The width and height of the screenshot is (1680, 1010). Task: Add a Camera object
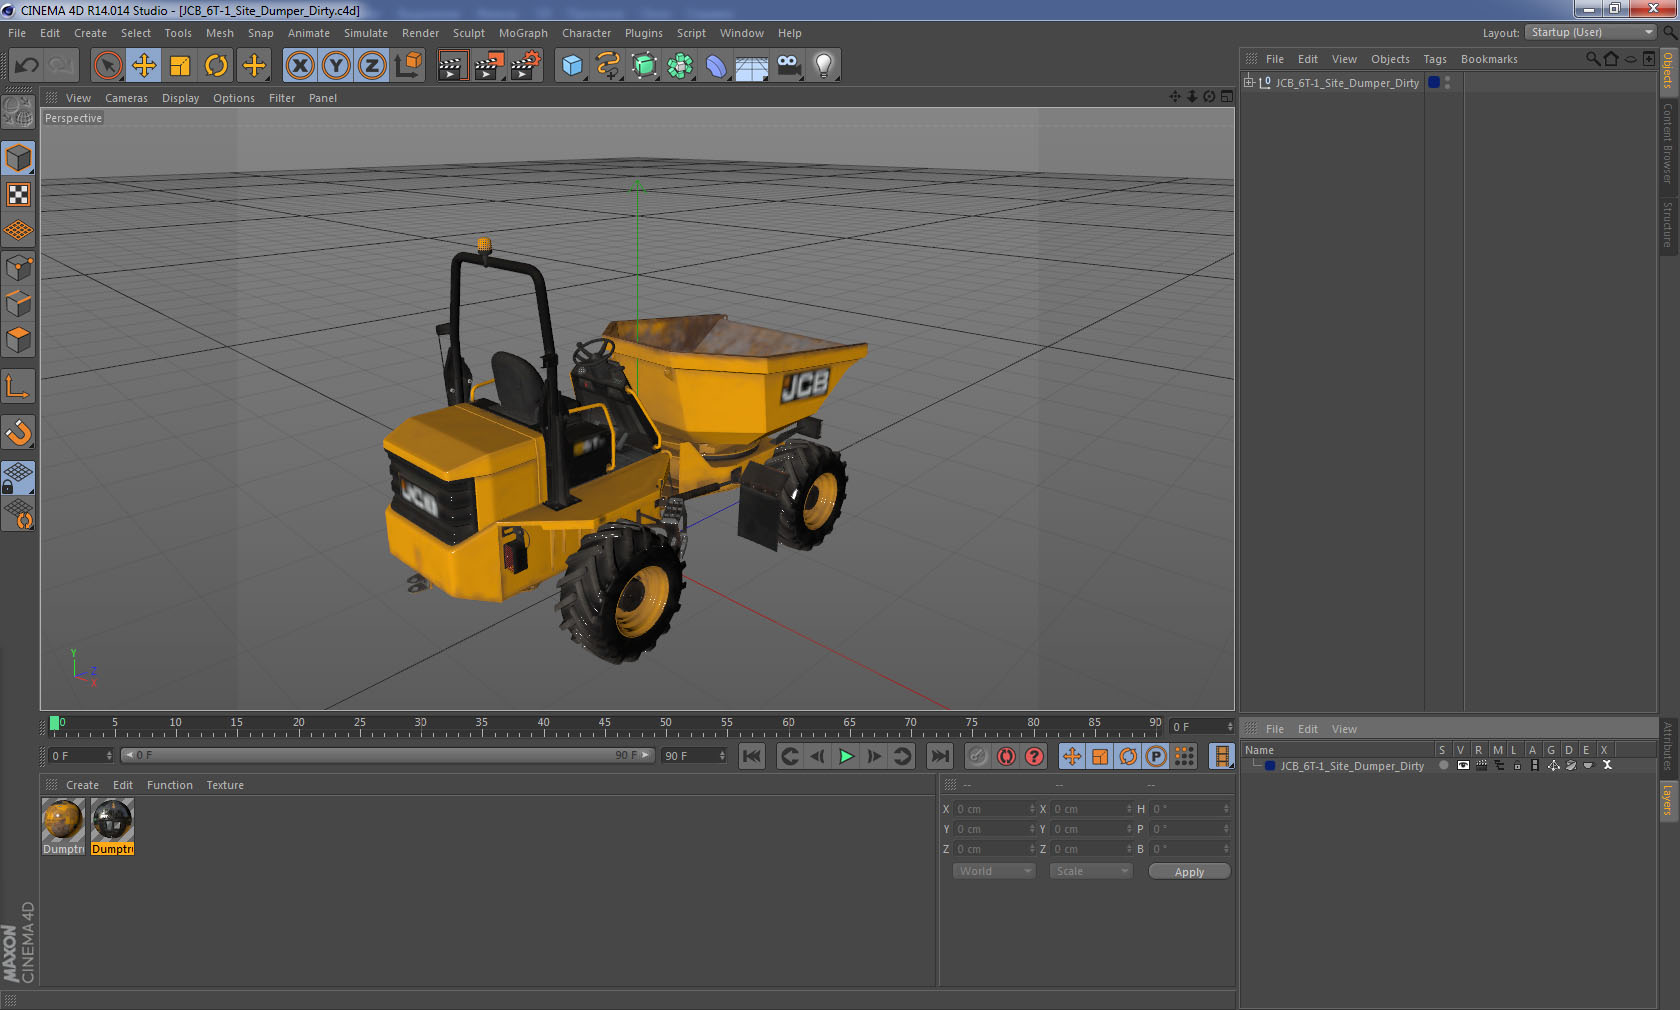[x=788, y=66]
